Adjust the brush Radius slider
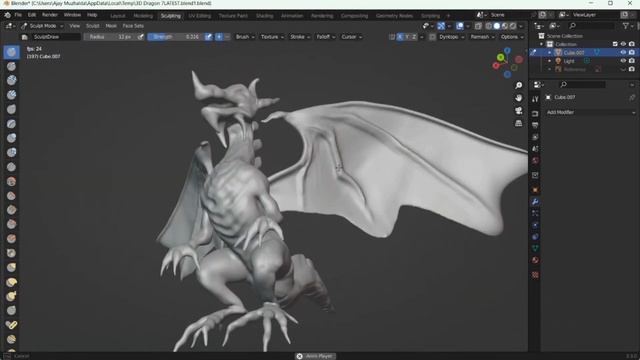Image resolution: width=640 pixels, height=360 pixels. pyautogui.click(x=109, y=37)
